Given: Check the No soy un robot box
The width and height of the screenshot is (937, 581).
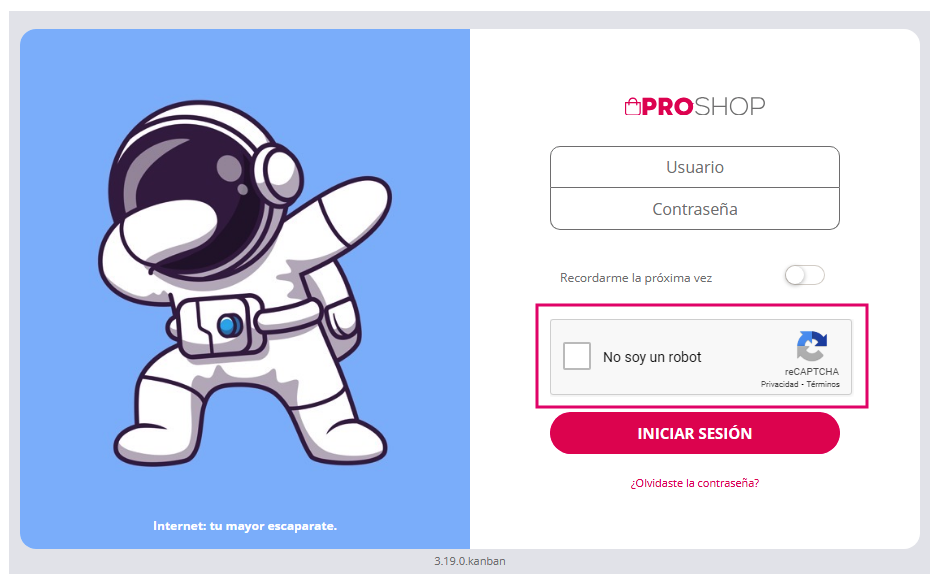Looking at the screenshot, I should click(x=577, y=356).
